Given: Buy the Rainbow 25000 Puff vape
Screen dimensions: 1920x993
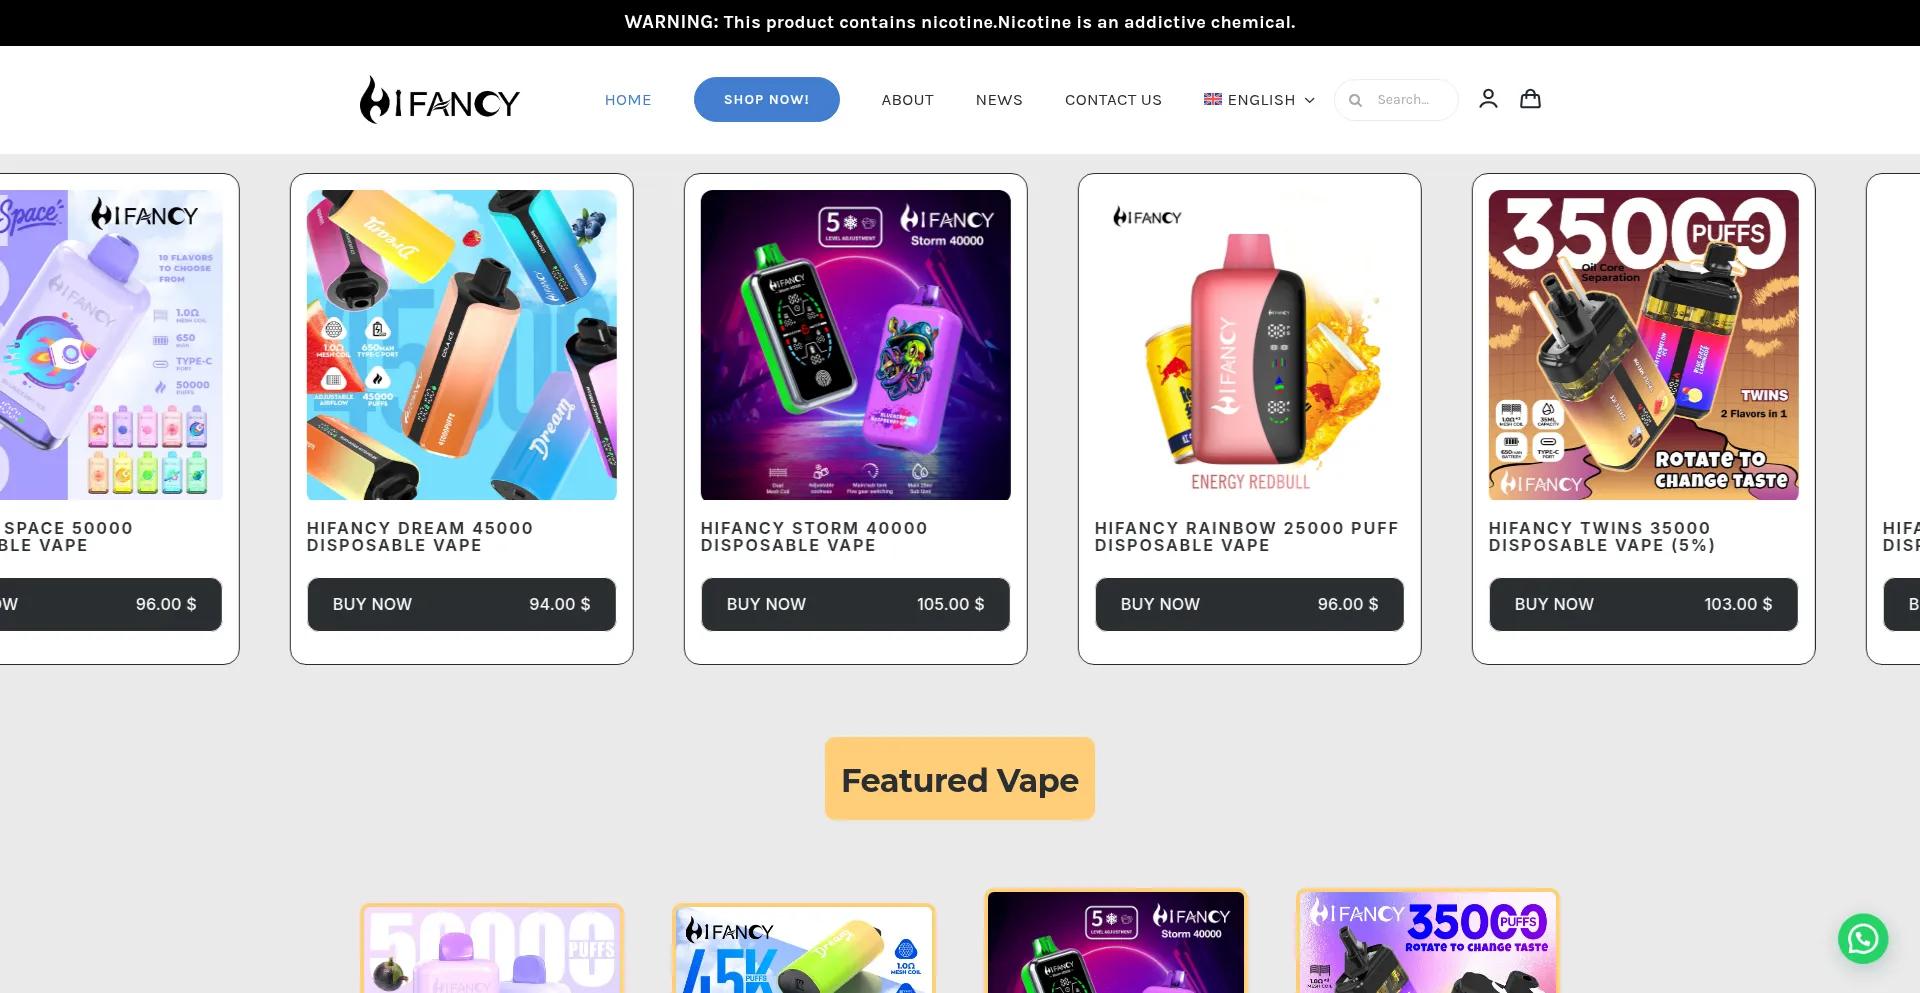Looking at the screenshot, I should click(x=1249, y=604).
